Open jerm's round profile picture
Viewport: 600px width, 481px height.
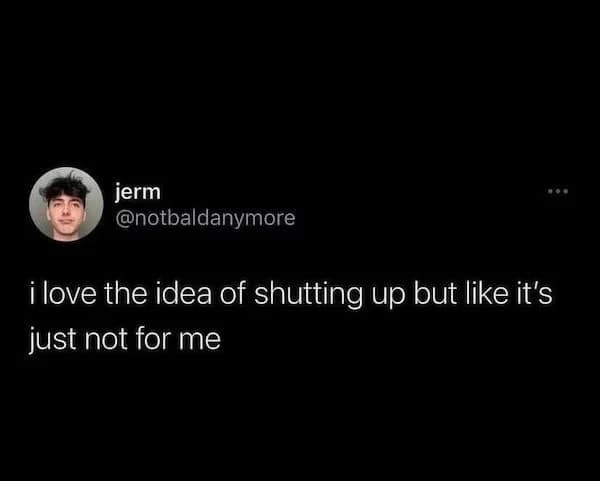pos(66,204)
